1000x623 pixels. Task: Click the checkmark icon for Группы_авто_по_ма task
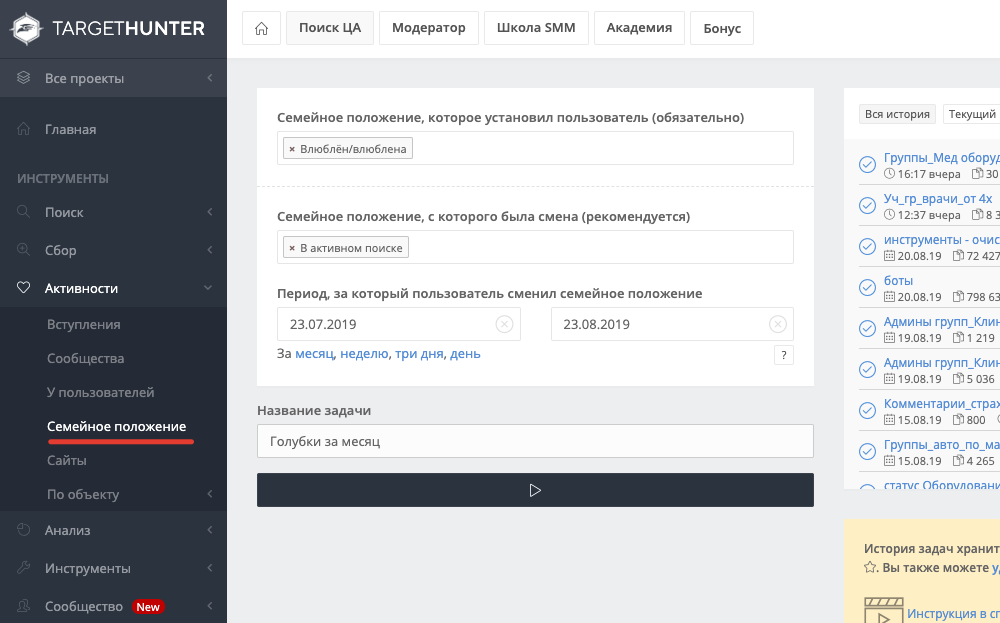[x=867, y=451]
